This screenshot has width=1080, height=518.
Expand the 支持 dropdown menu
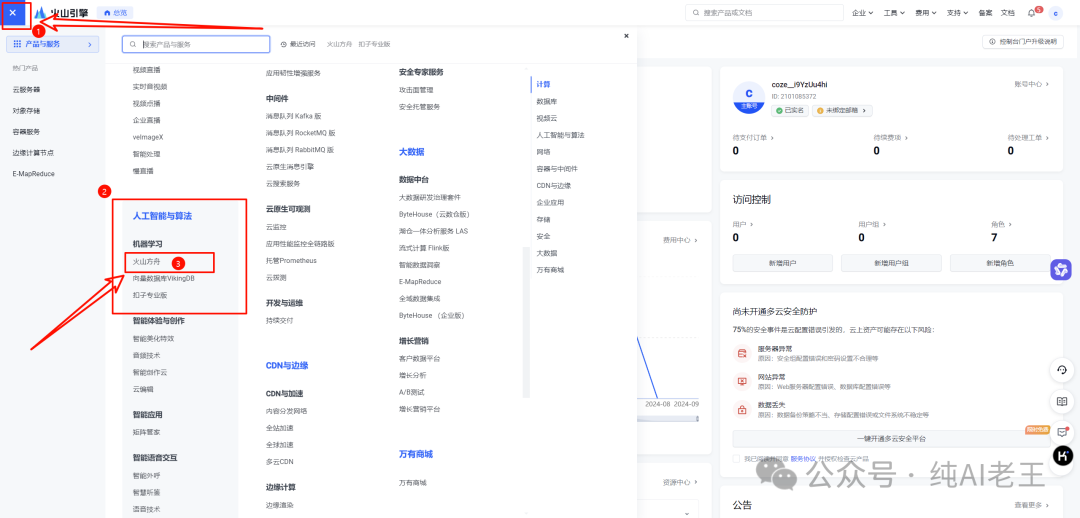tap(957, 12)
